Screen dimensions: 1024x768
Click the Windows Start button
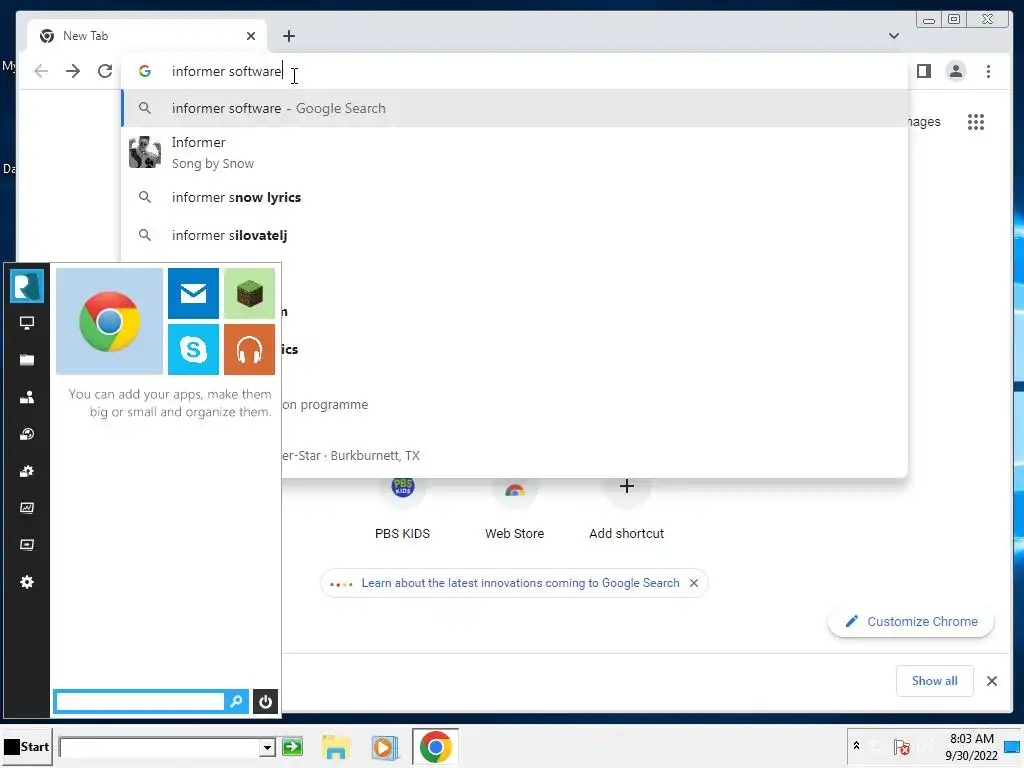(x=27, y=746)
